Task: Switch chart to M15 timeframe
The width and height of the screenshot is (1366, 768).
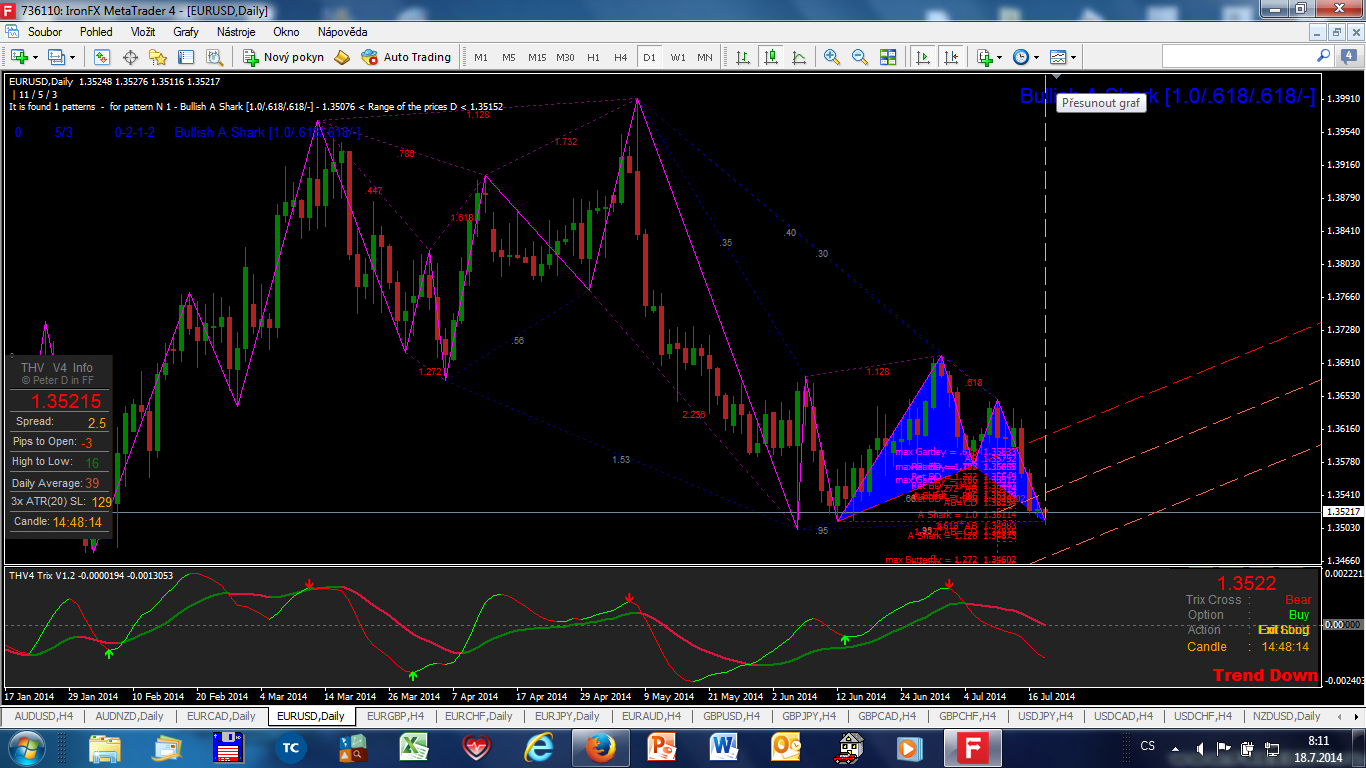Action: click(537, 57)
